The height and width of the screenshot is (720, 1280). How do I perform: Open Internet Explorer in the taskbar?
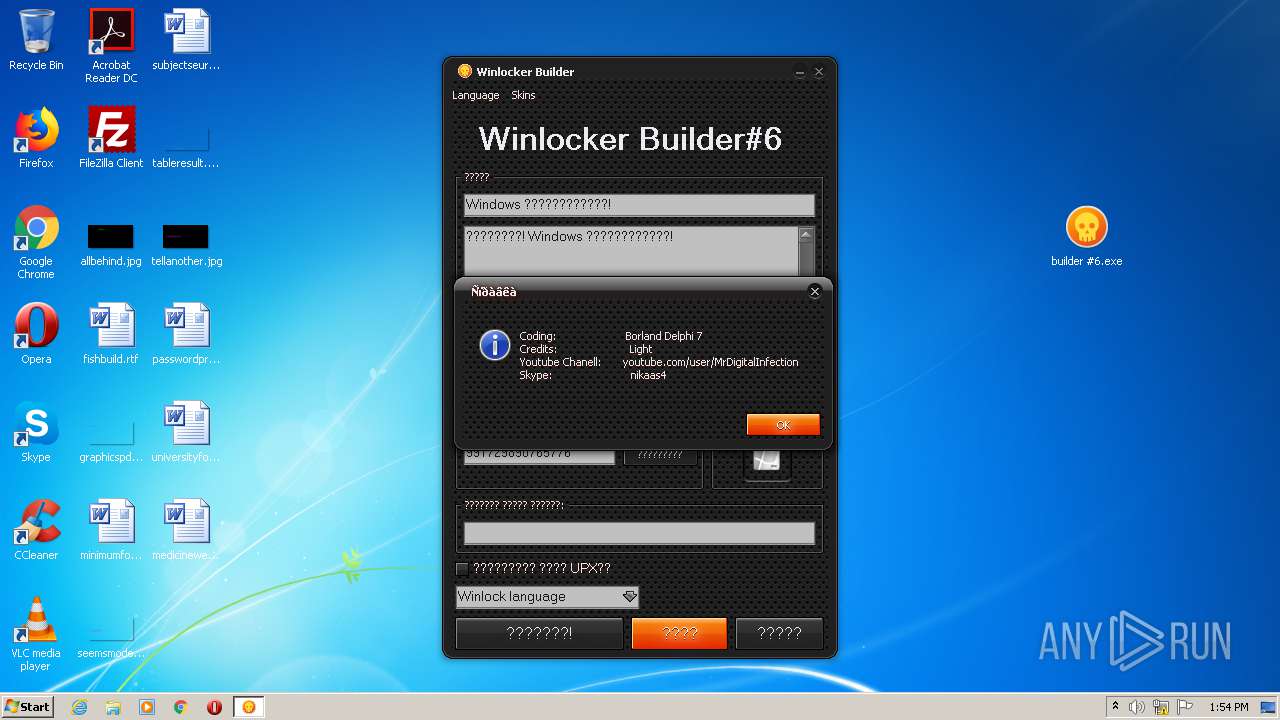click(79, 707)
